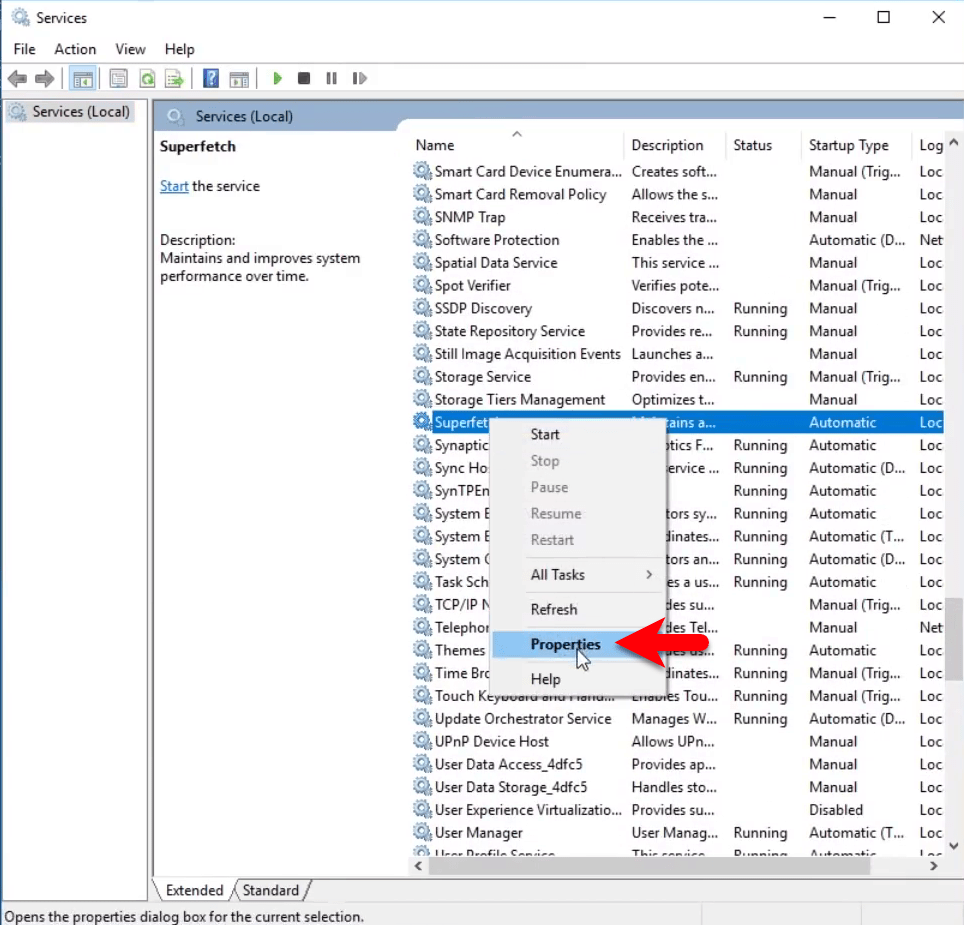Click the vertical scrollbar thumb

(954, 639)
